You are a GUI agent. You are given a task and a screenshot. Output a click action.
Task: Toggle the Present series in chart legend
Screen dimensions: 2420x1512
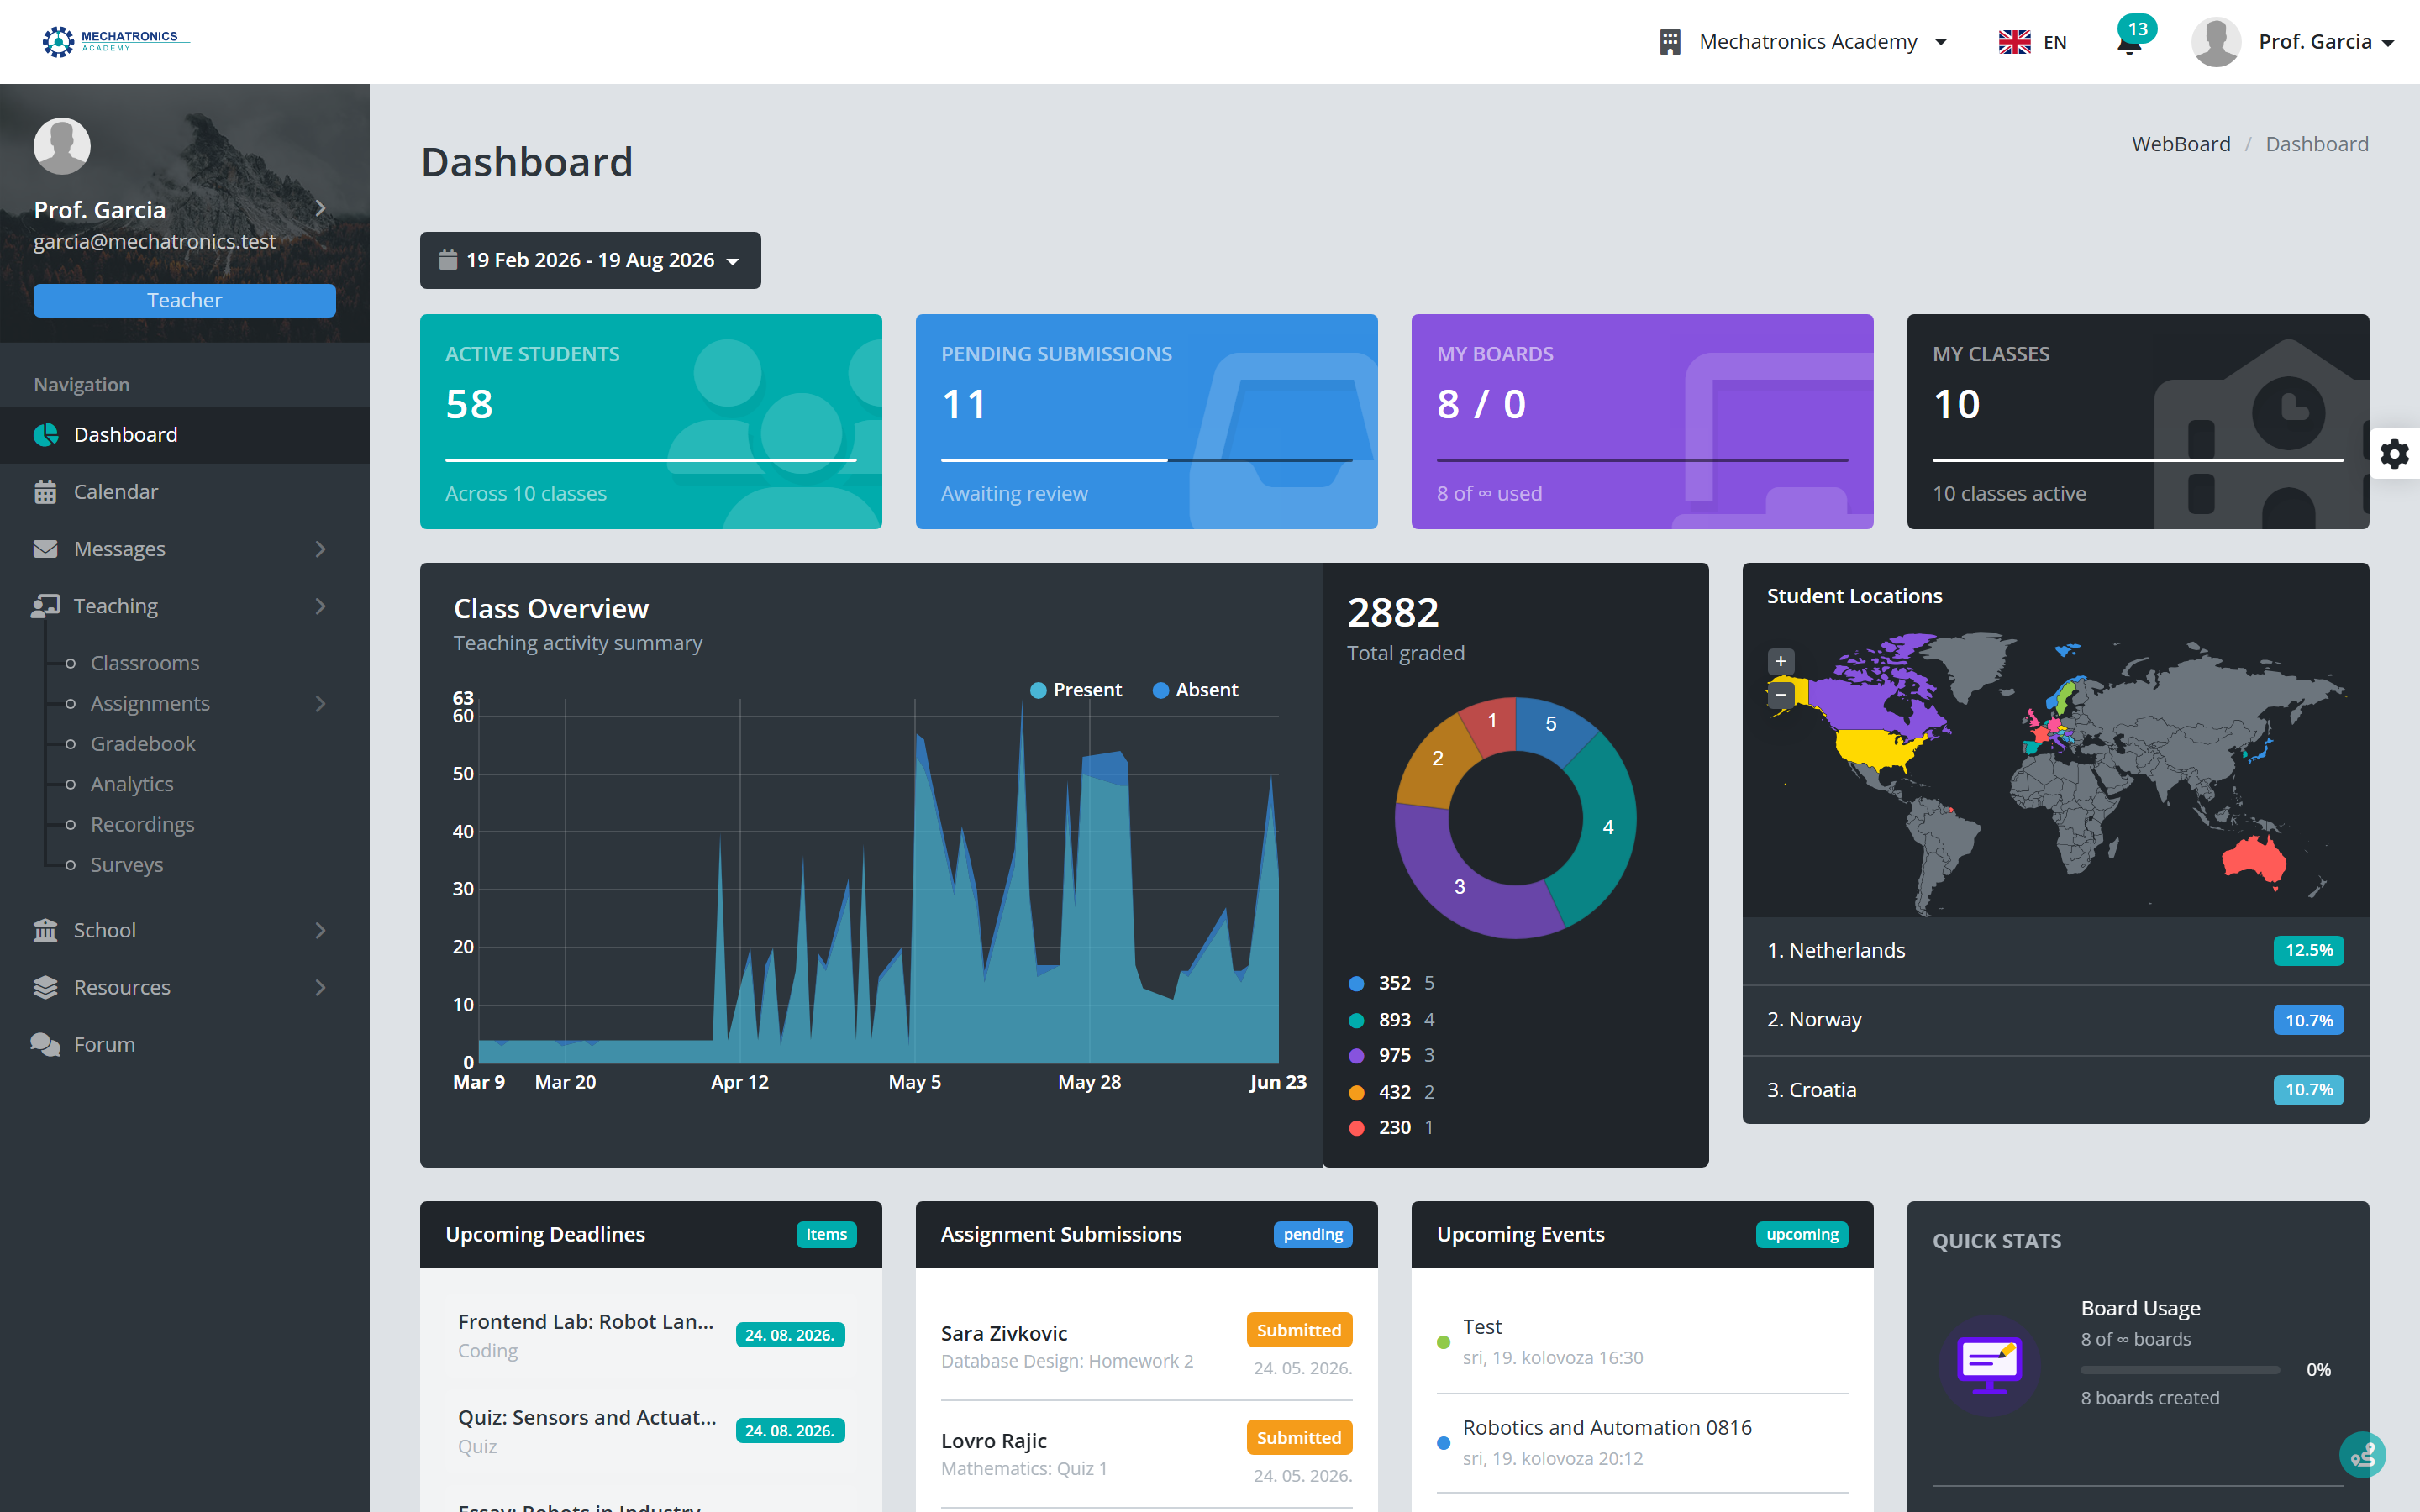[x=1076, y=690]
